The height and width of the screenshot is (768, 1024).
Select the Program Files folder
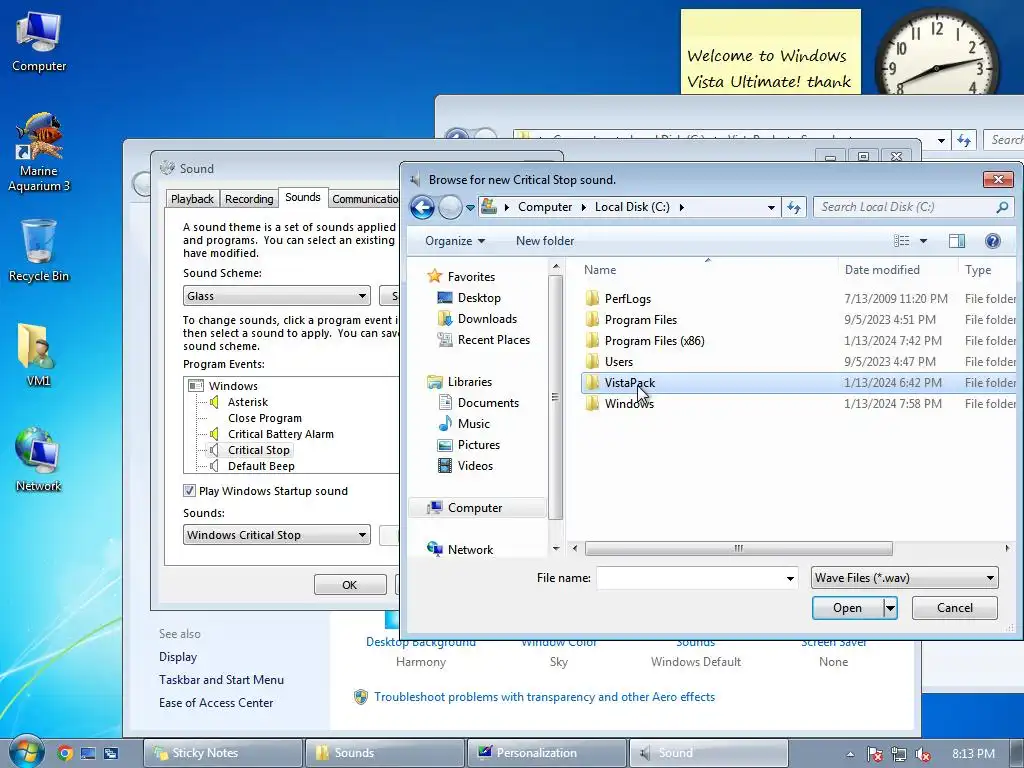pos(641,319)
